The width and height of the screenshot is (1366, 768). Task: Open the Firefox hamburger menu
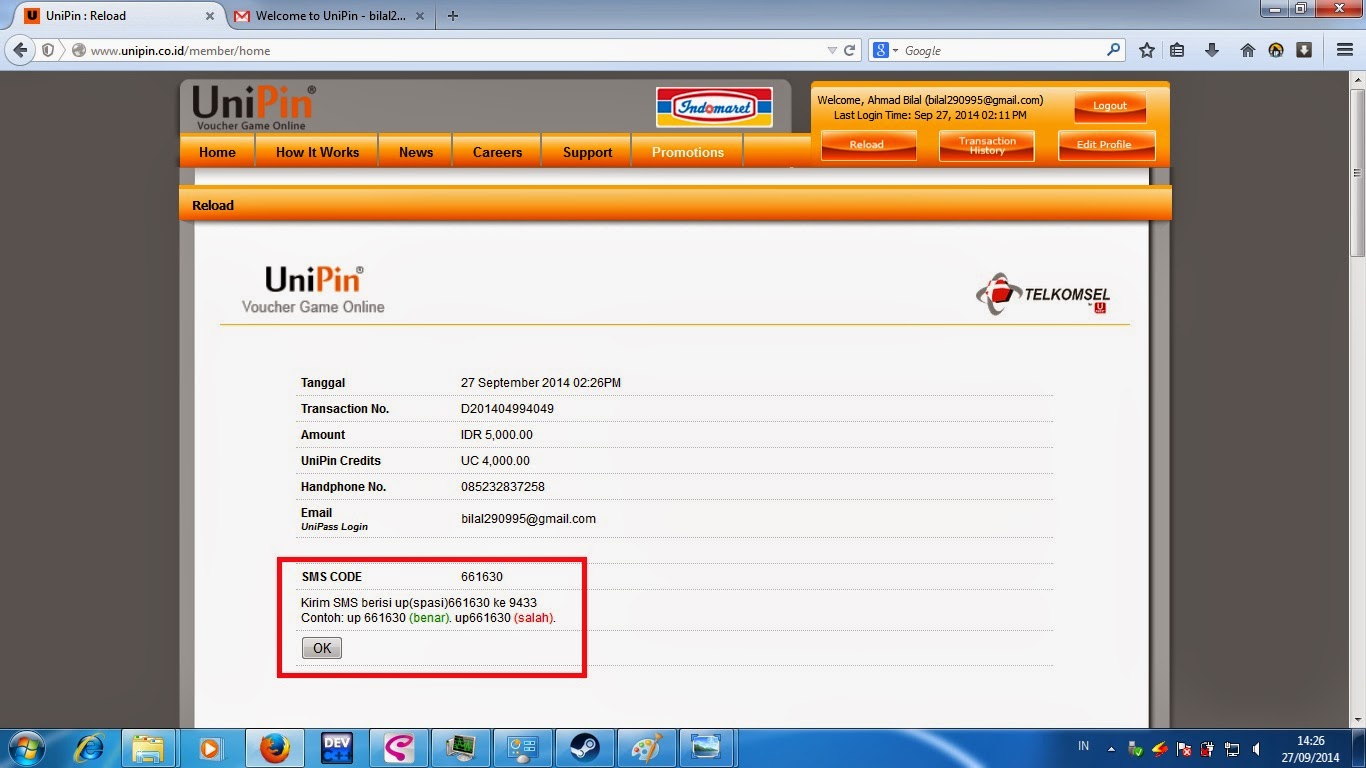[x=1345, y=50]
